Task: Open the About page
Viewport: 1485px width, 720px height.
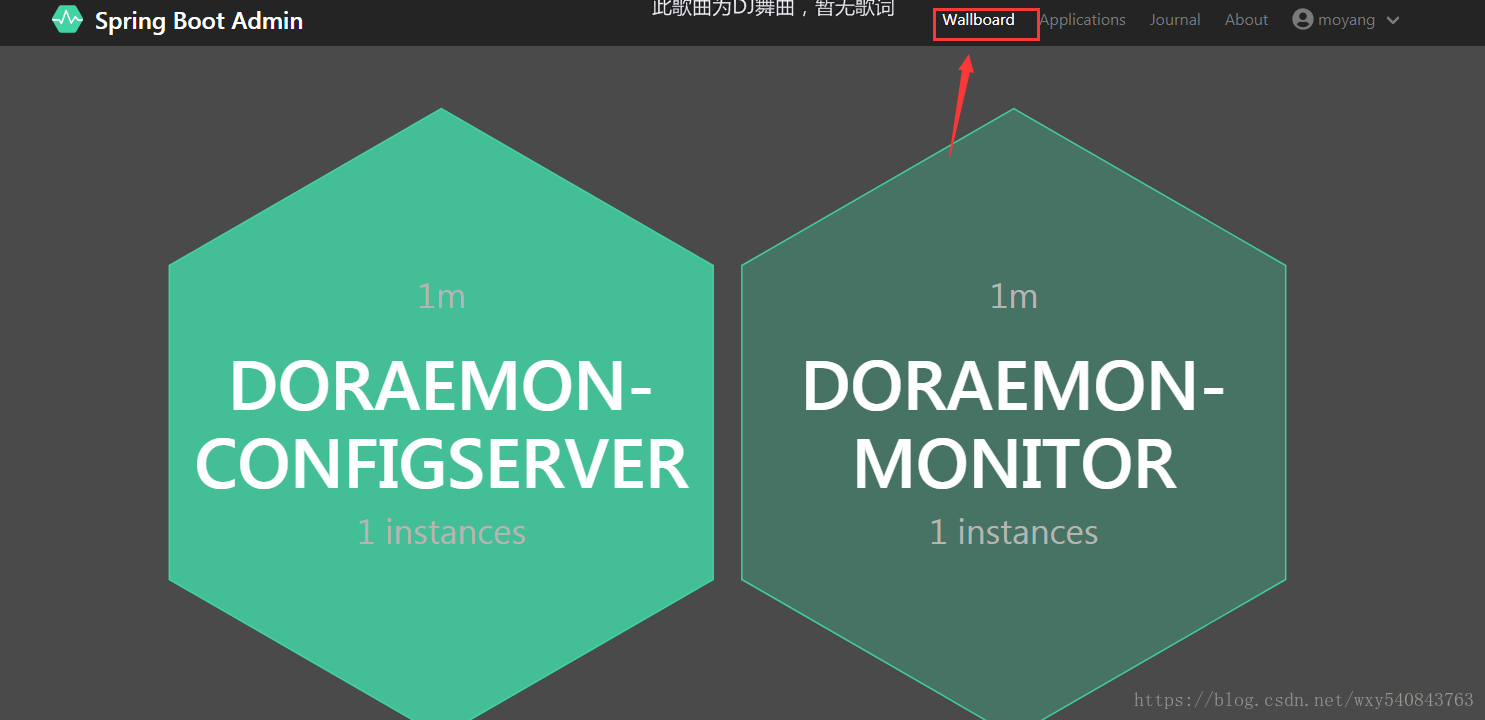Action: [x=1246, y=19]
